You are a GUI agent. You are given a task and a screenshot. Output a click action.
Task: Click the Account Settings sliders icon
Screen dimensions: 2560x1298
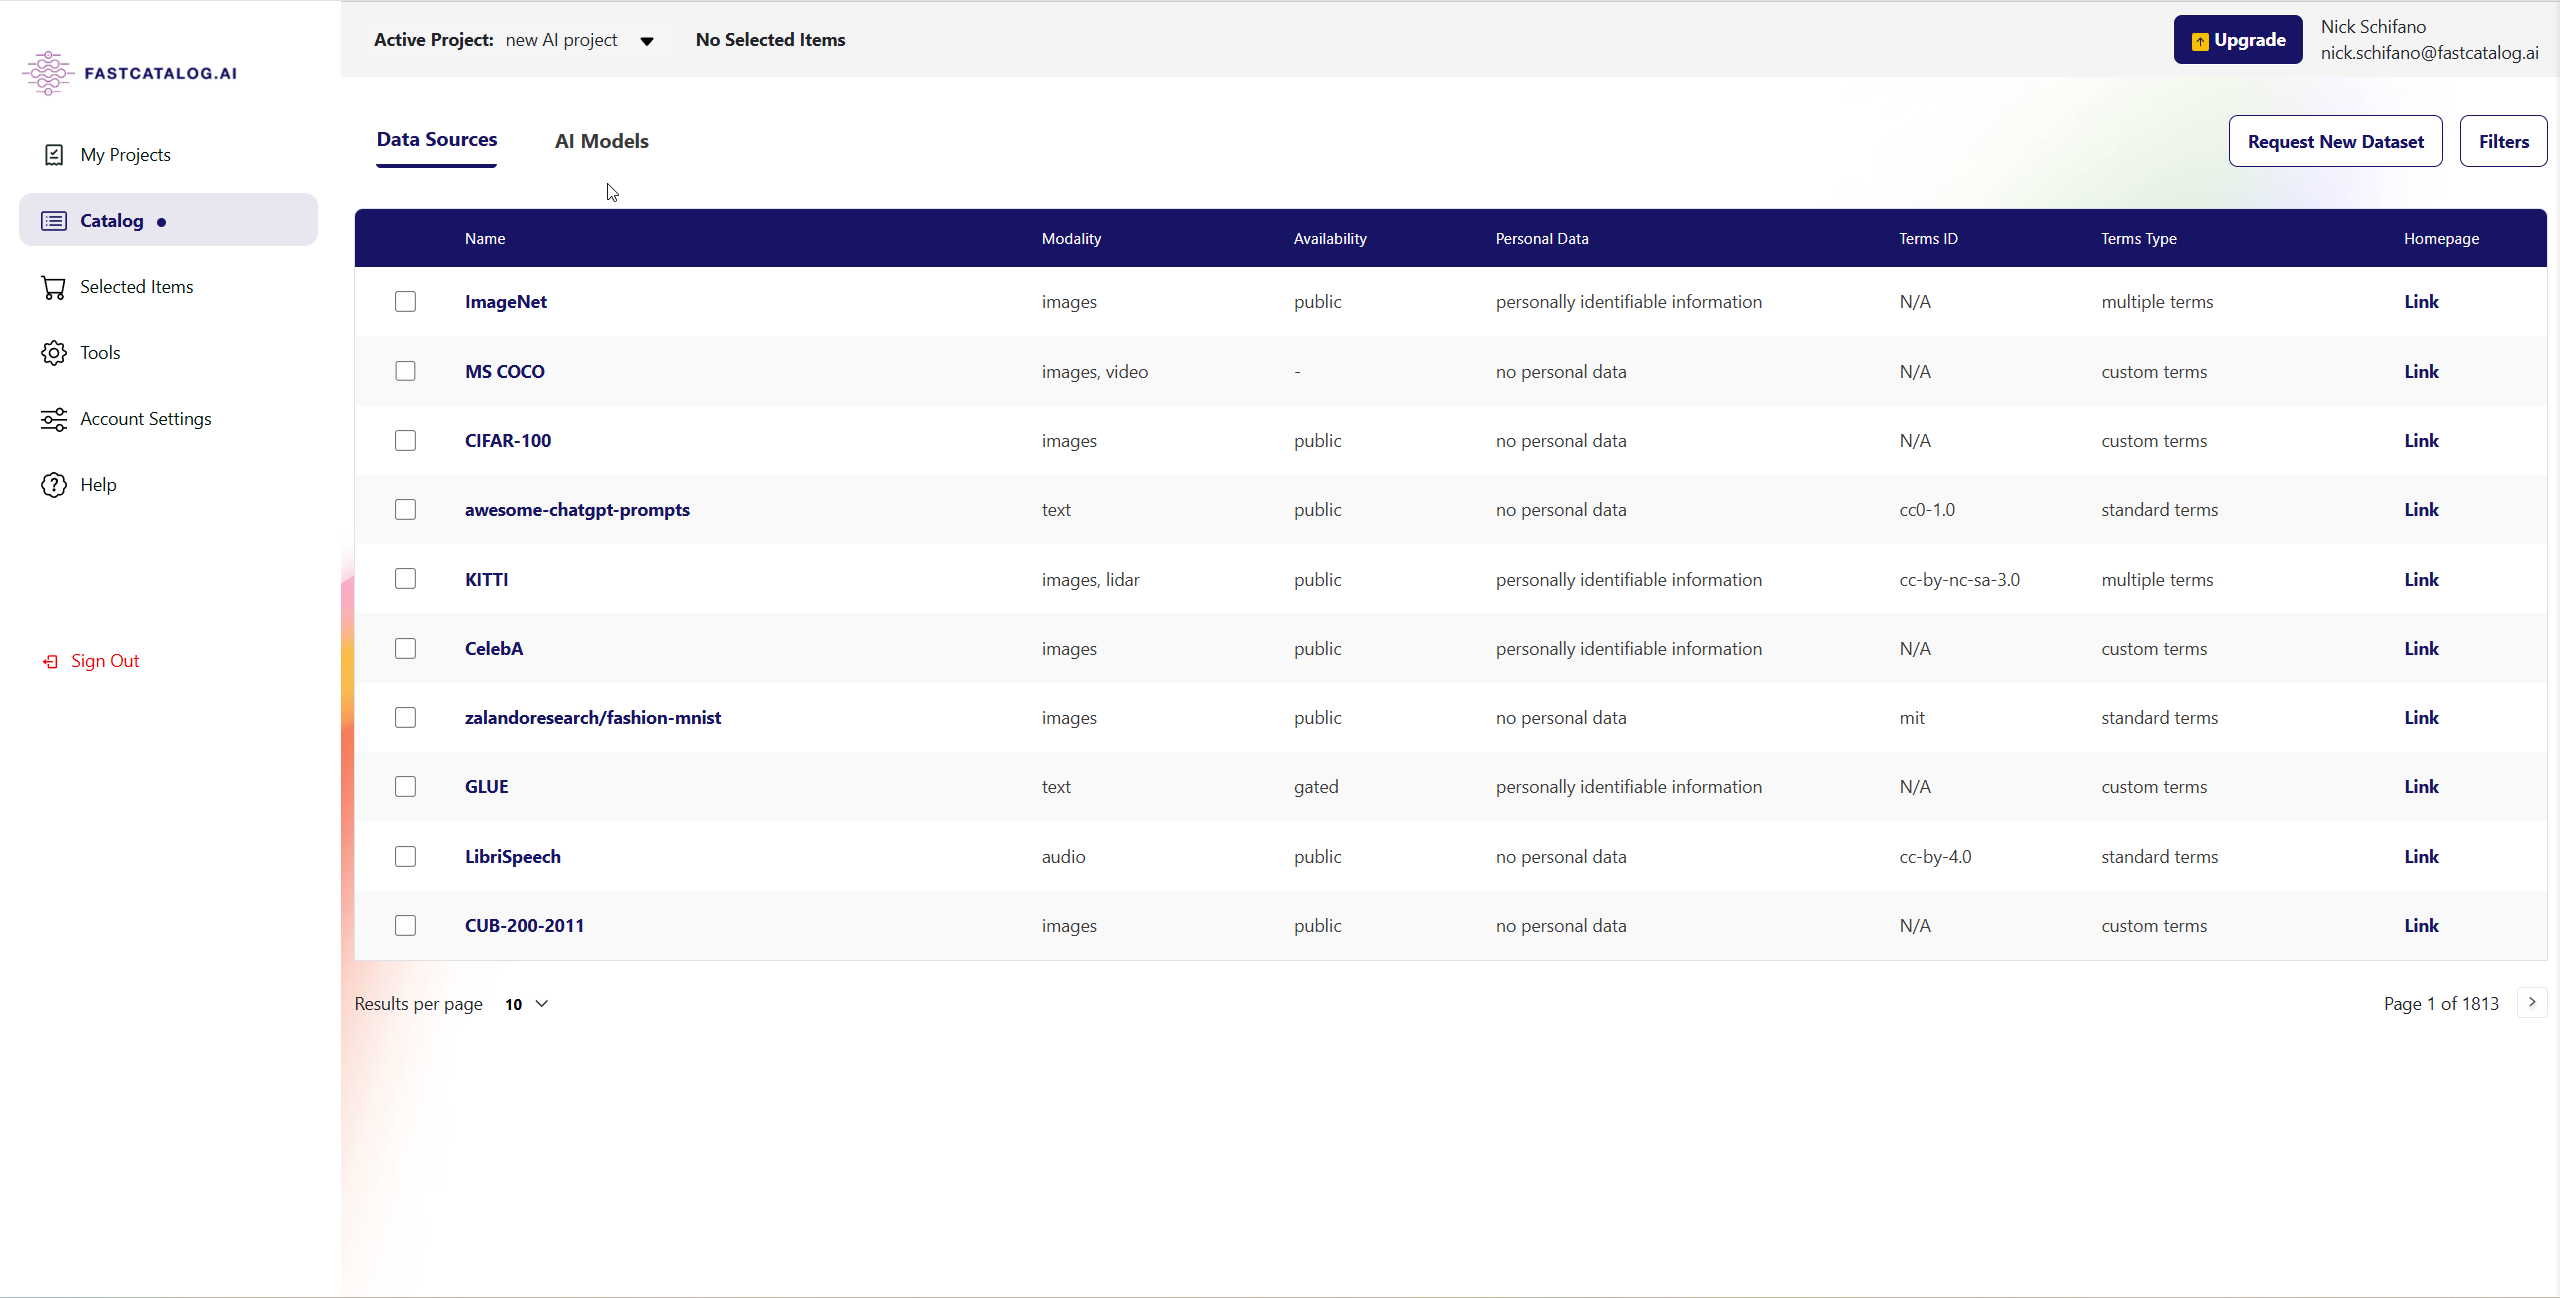pyautogui.click(x=54, y=419)
